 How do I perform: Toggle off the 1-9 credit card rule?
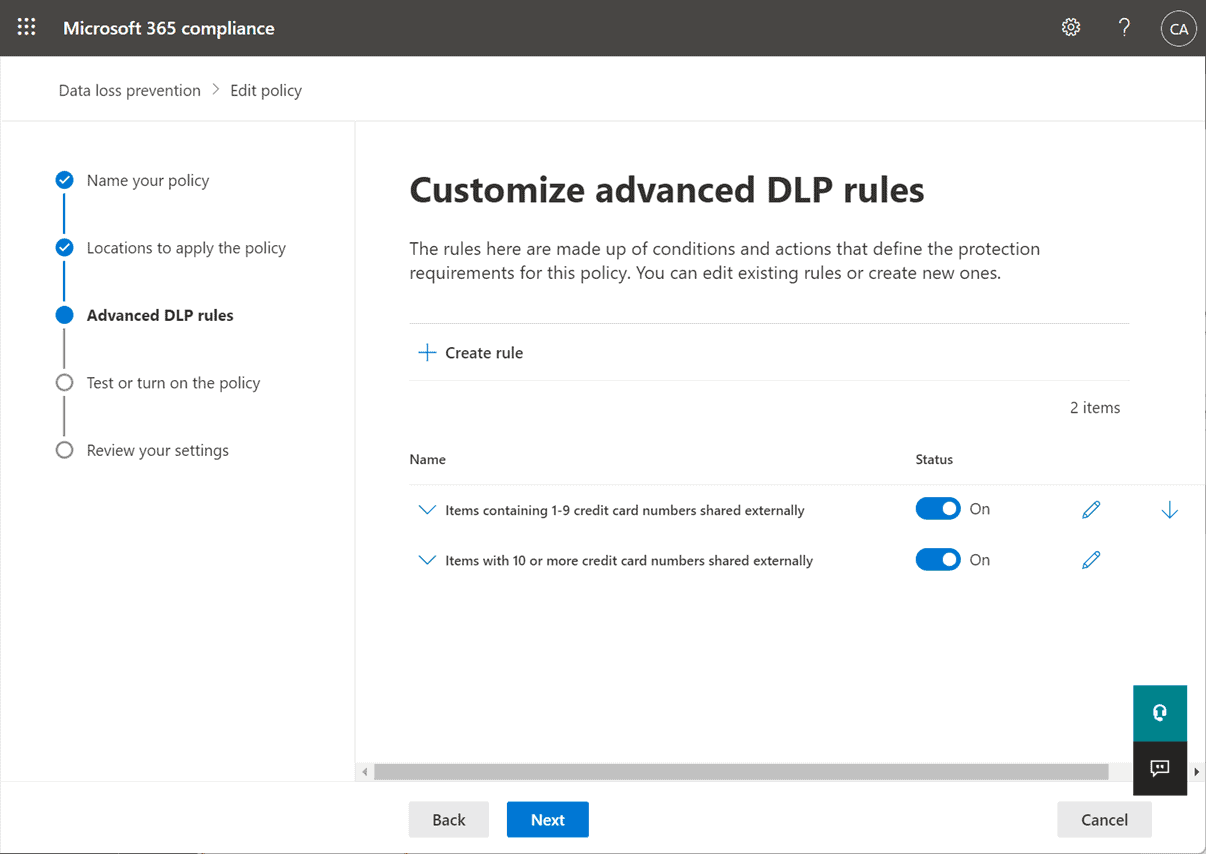coord(938,508)
